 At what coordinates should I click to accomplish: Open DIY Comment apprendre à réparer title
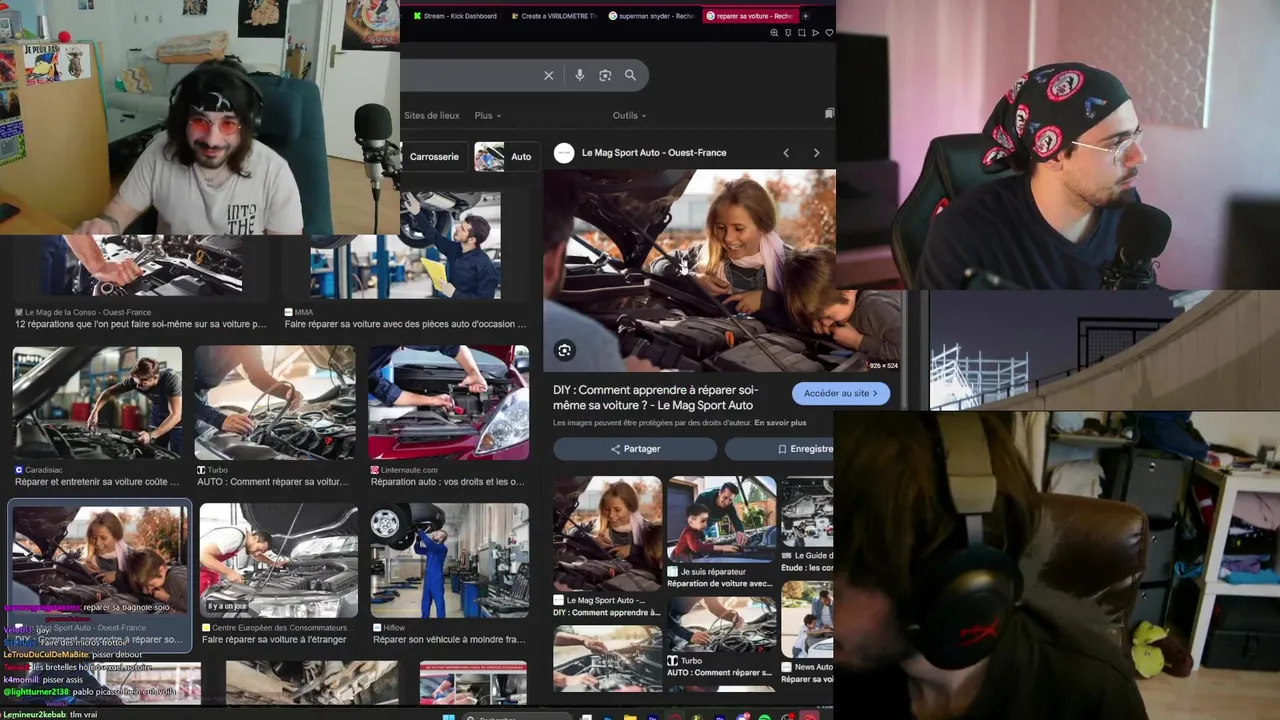(656, 397)
